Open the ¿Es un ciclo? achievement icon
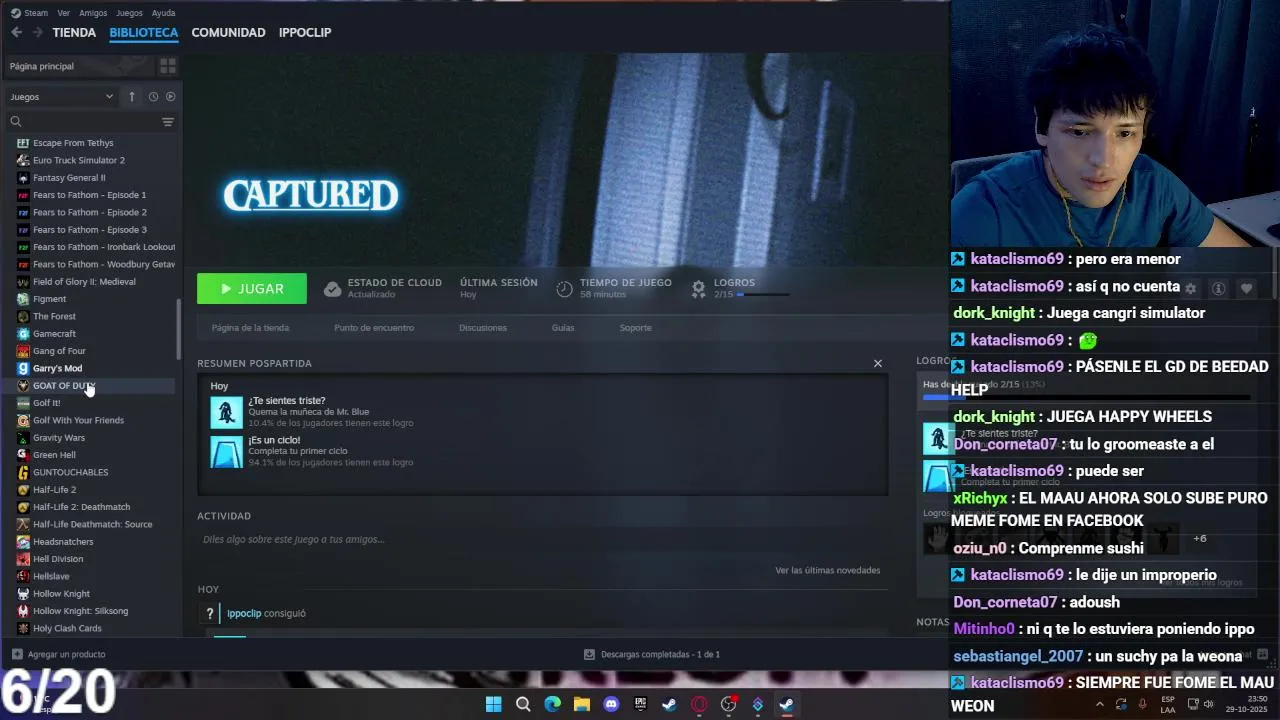This screenshot has height=720, width=1280. pyautogui.click(x=226, y=451)
